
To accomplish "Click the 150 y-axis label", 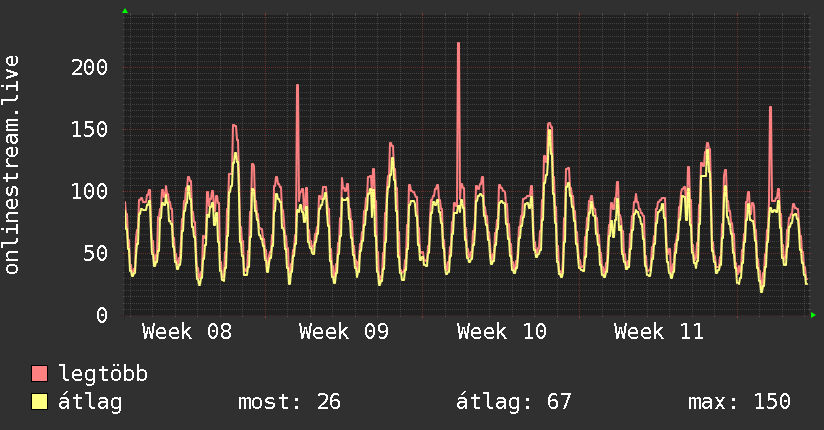I will [89, 129].
